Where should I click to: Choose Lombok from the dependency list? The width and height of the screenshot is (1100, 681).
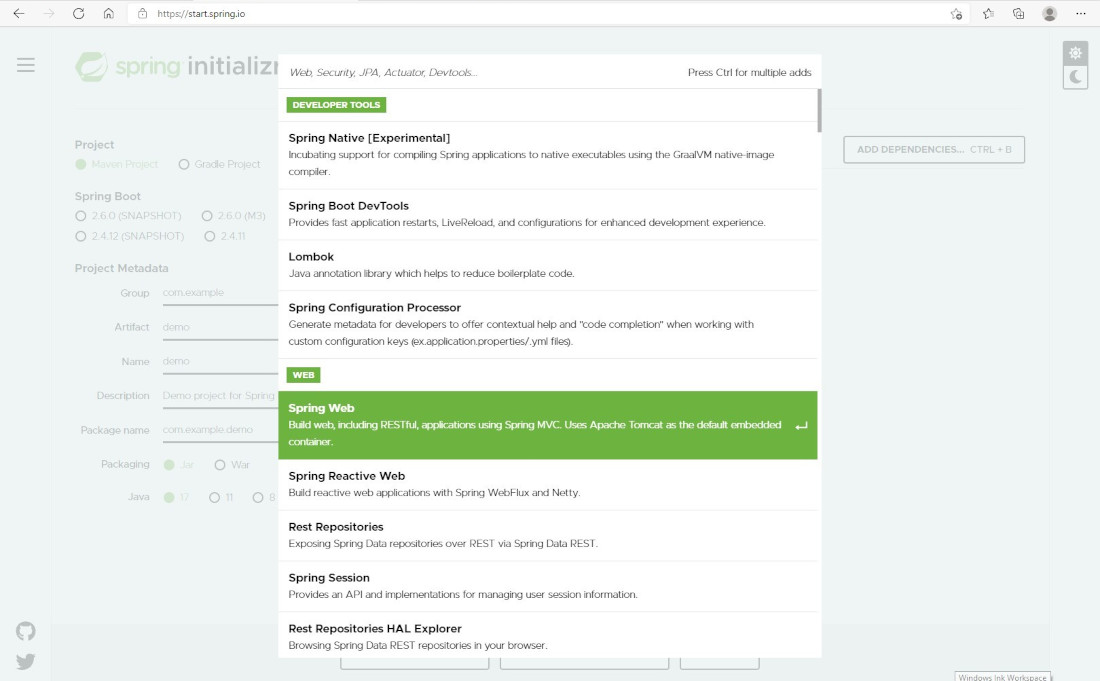(547, 265)
